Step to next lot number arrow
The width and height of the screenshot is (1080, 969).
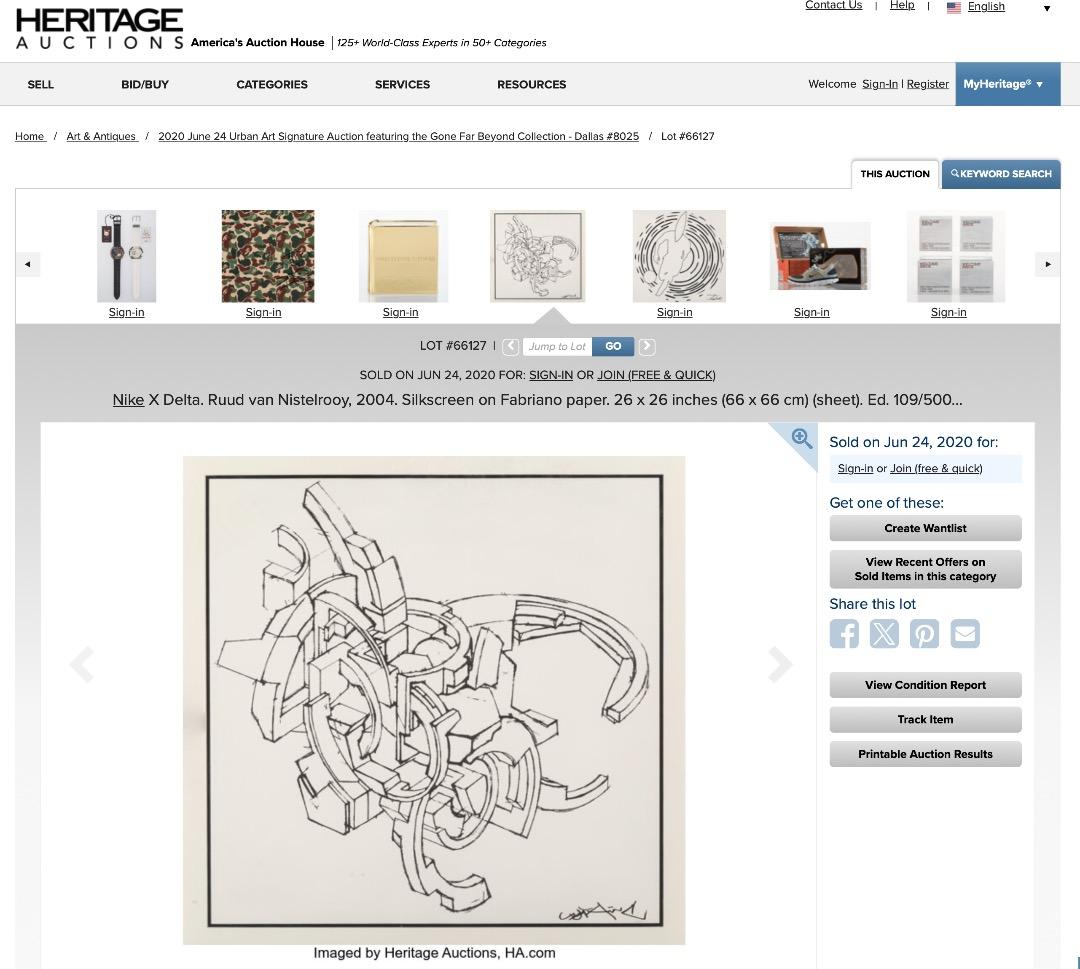[x=647, y=346]
